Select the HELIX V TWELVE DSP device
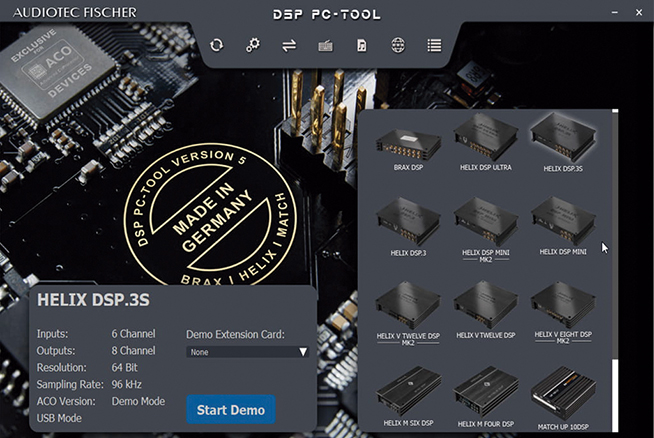 (x=485, y=311)
